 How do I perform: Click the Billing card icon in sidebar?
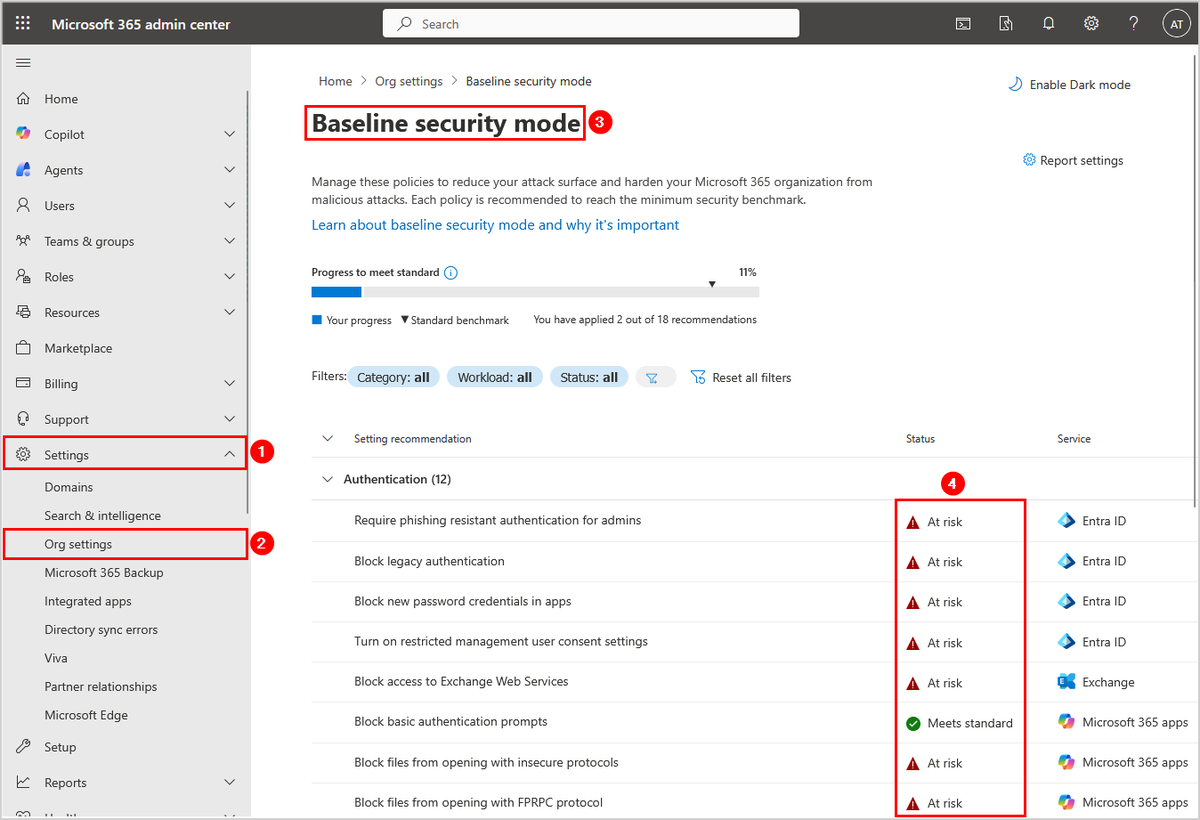[x=24, y=383]
